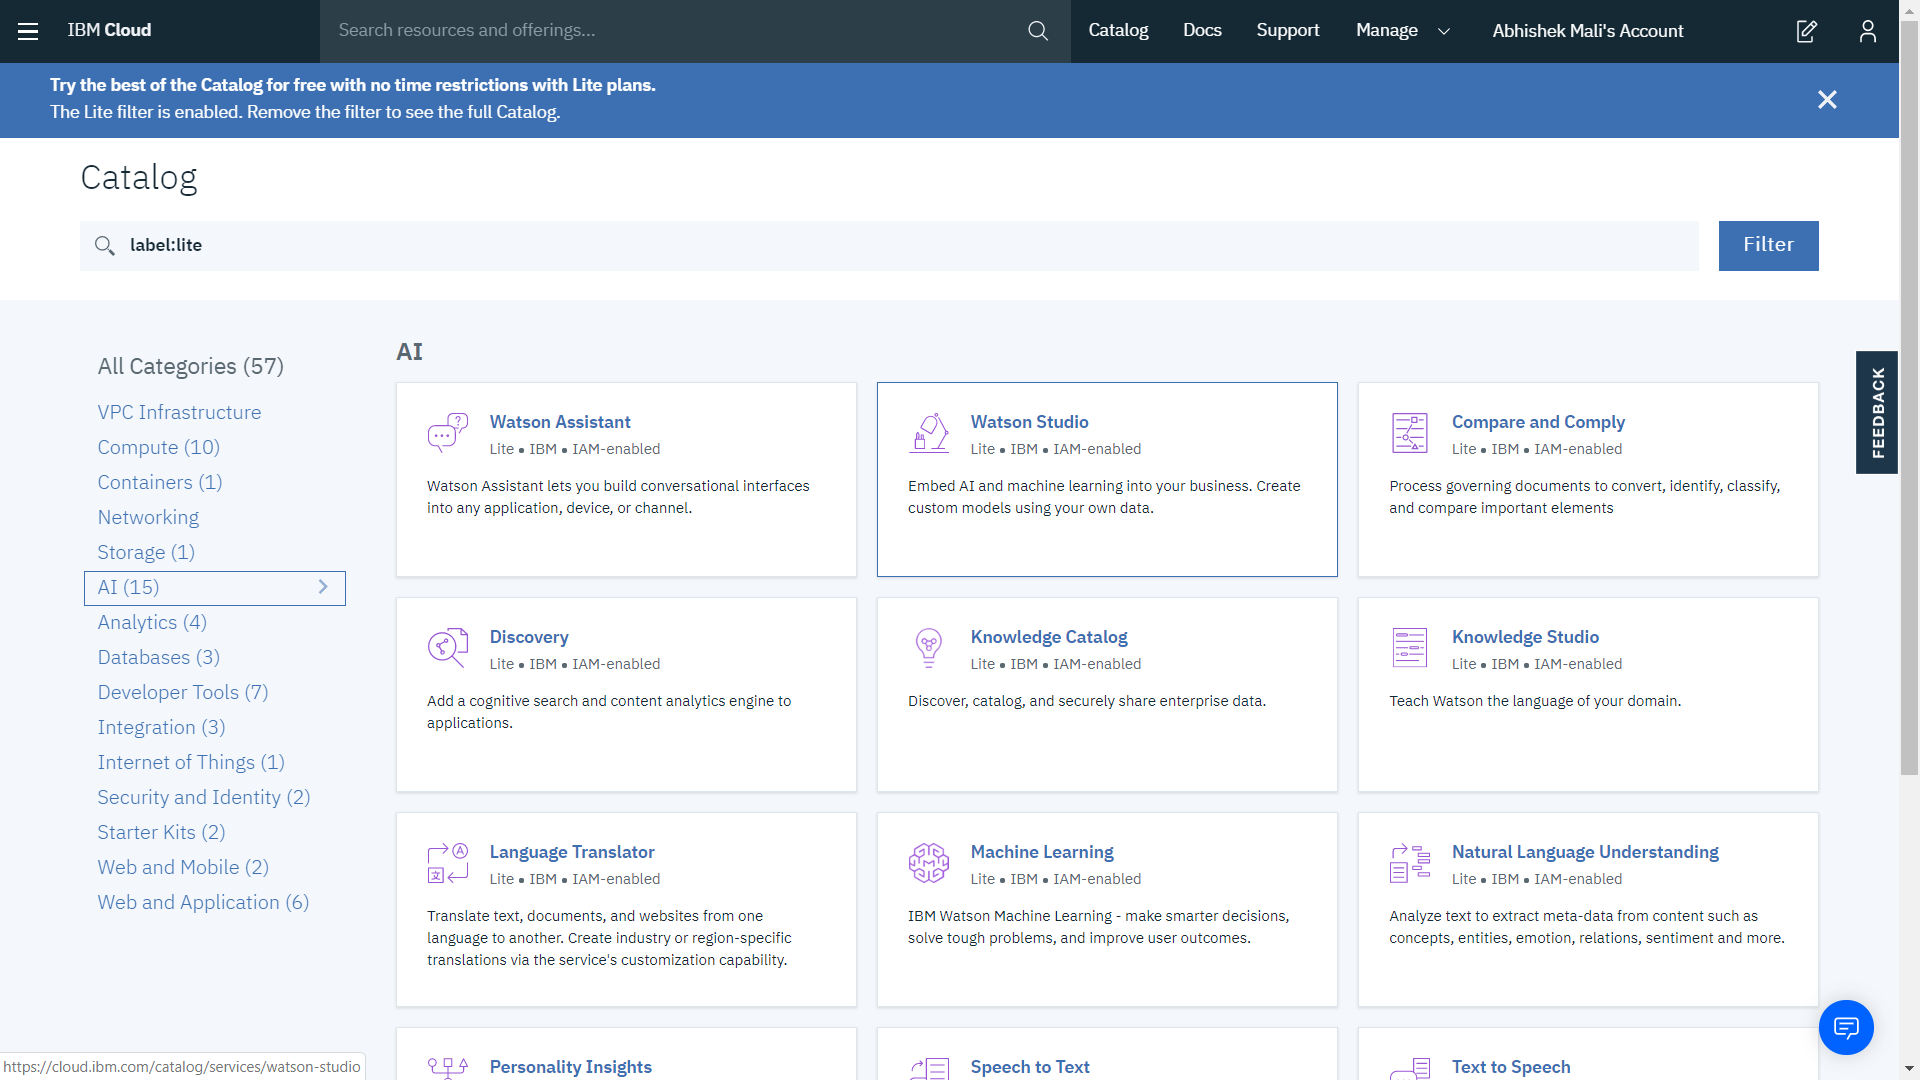Click the catalog search magnifier icon
The width and height of the screenshot is (1920, 1080).
coord(104,245)
